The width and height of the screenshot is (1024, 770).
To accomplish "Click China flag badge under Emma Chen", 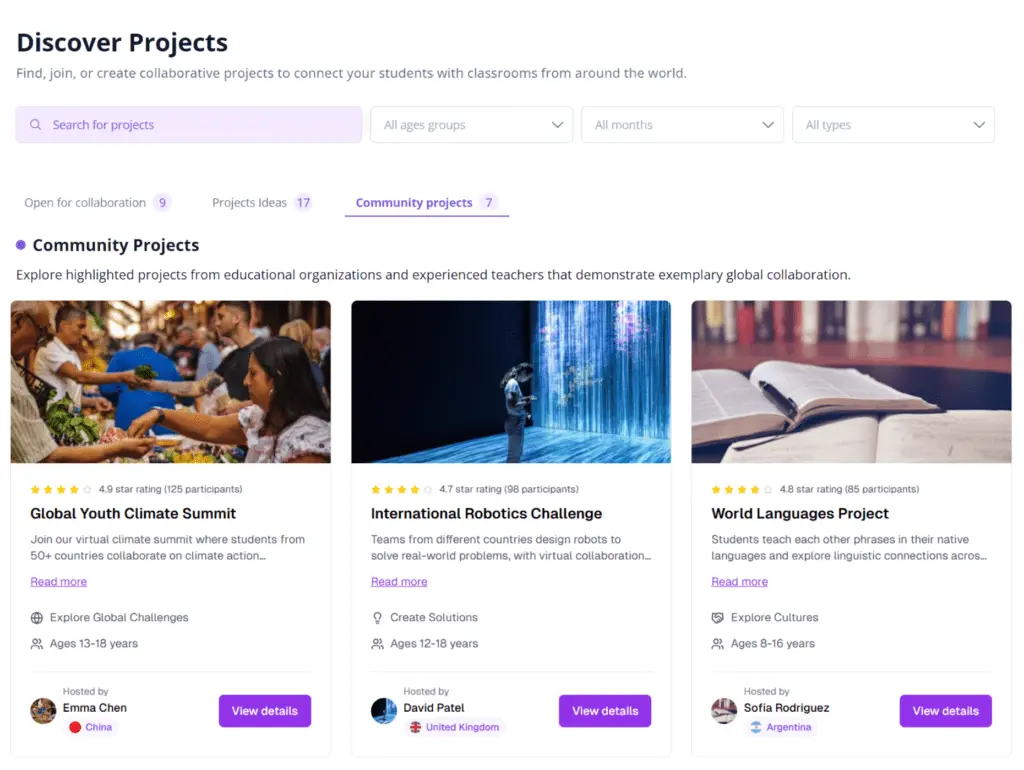I will 91,727.
